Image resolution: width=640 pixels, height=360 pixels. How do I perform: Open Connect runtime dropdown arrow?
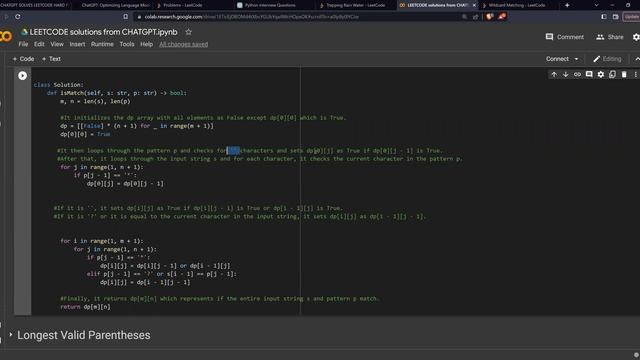(x=576, y=59)
